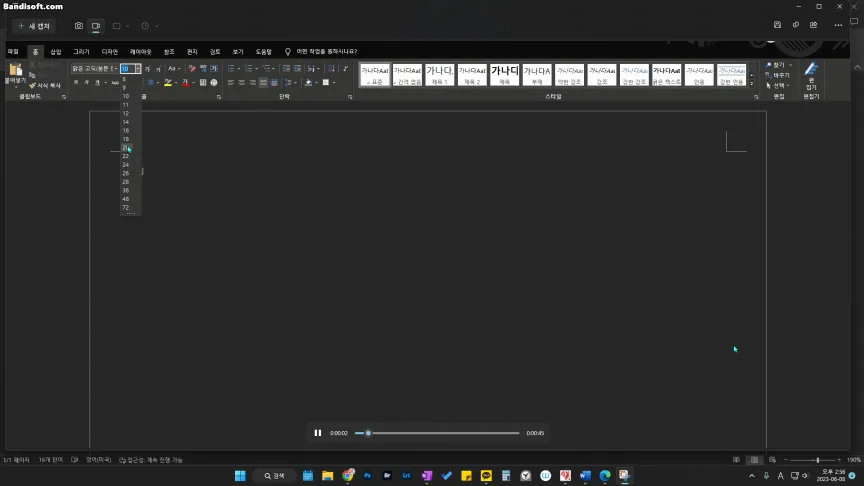Open paragraph dialog launcher
864x486 pixels.
350,97
